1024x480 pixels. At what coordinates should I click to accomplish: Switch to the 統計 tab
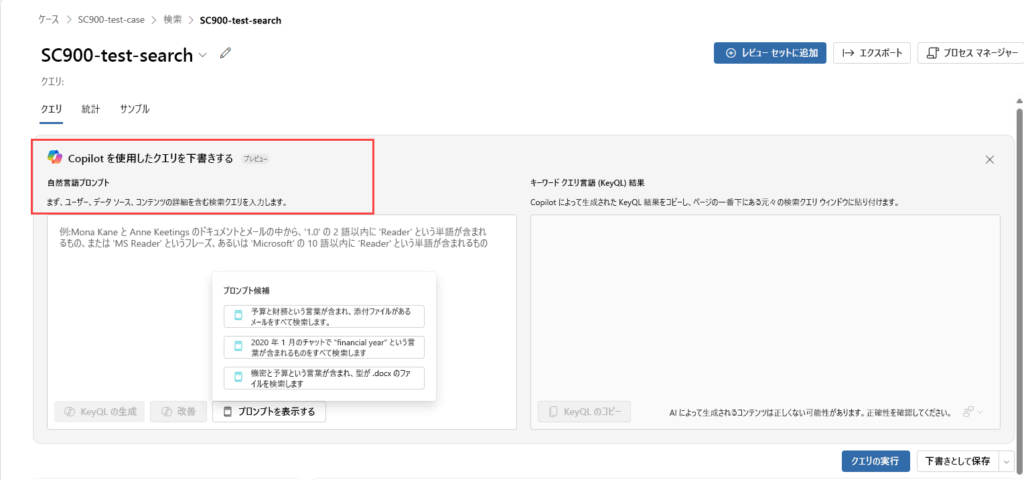point(91,108)
